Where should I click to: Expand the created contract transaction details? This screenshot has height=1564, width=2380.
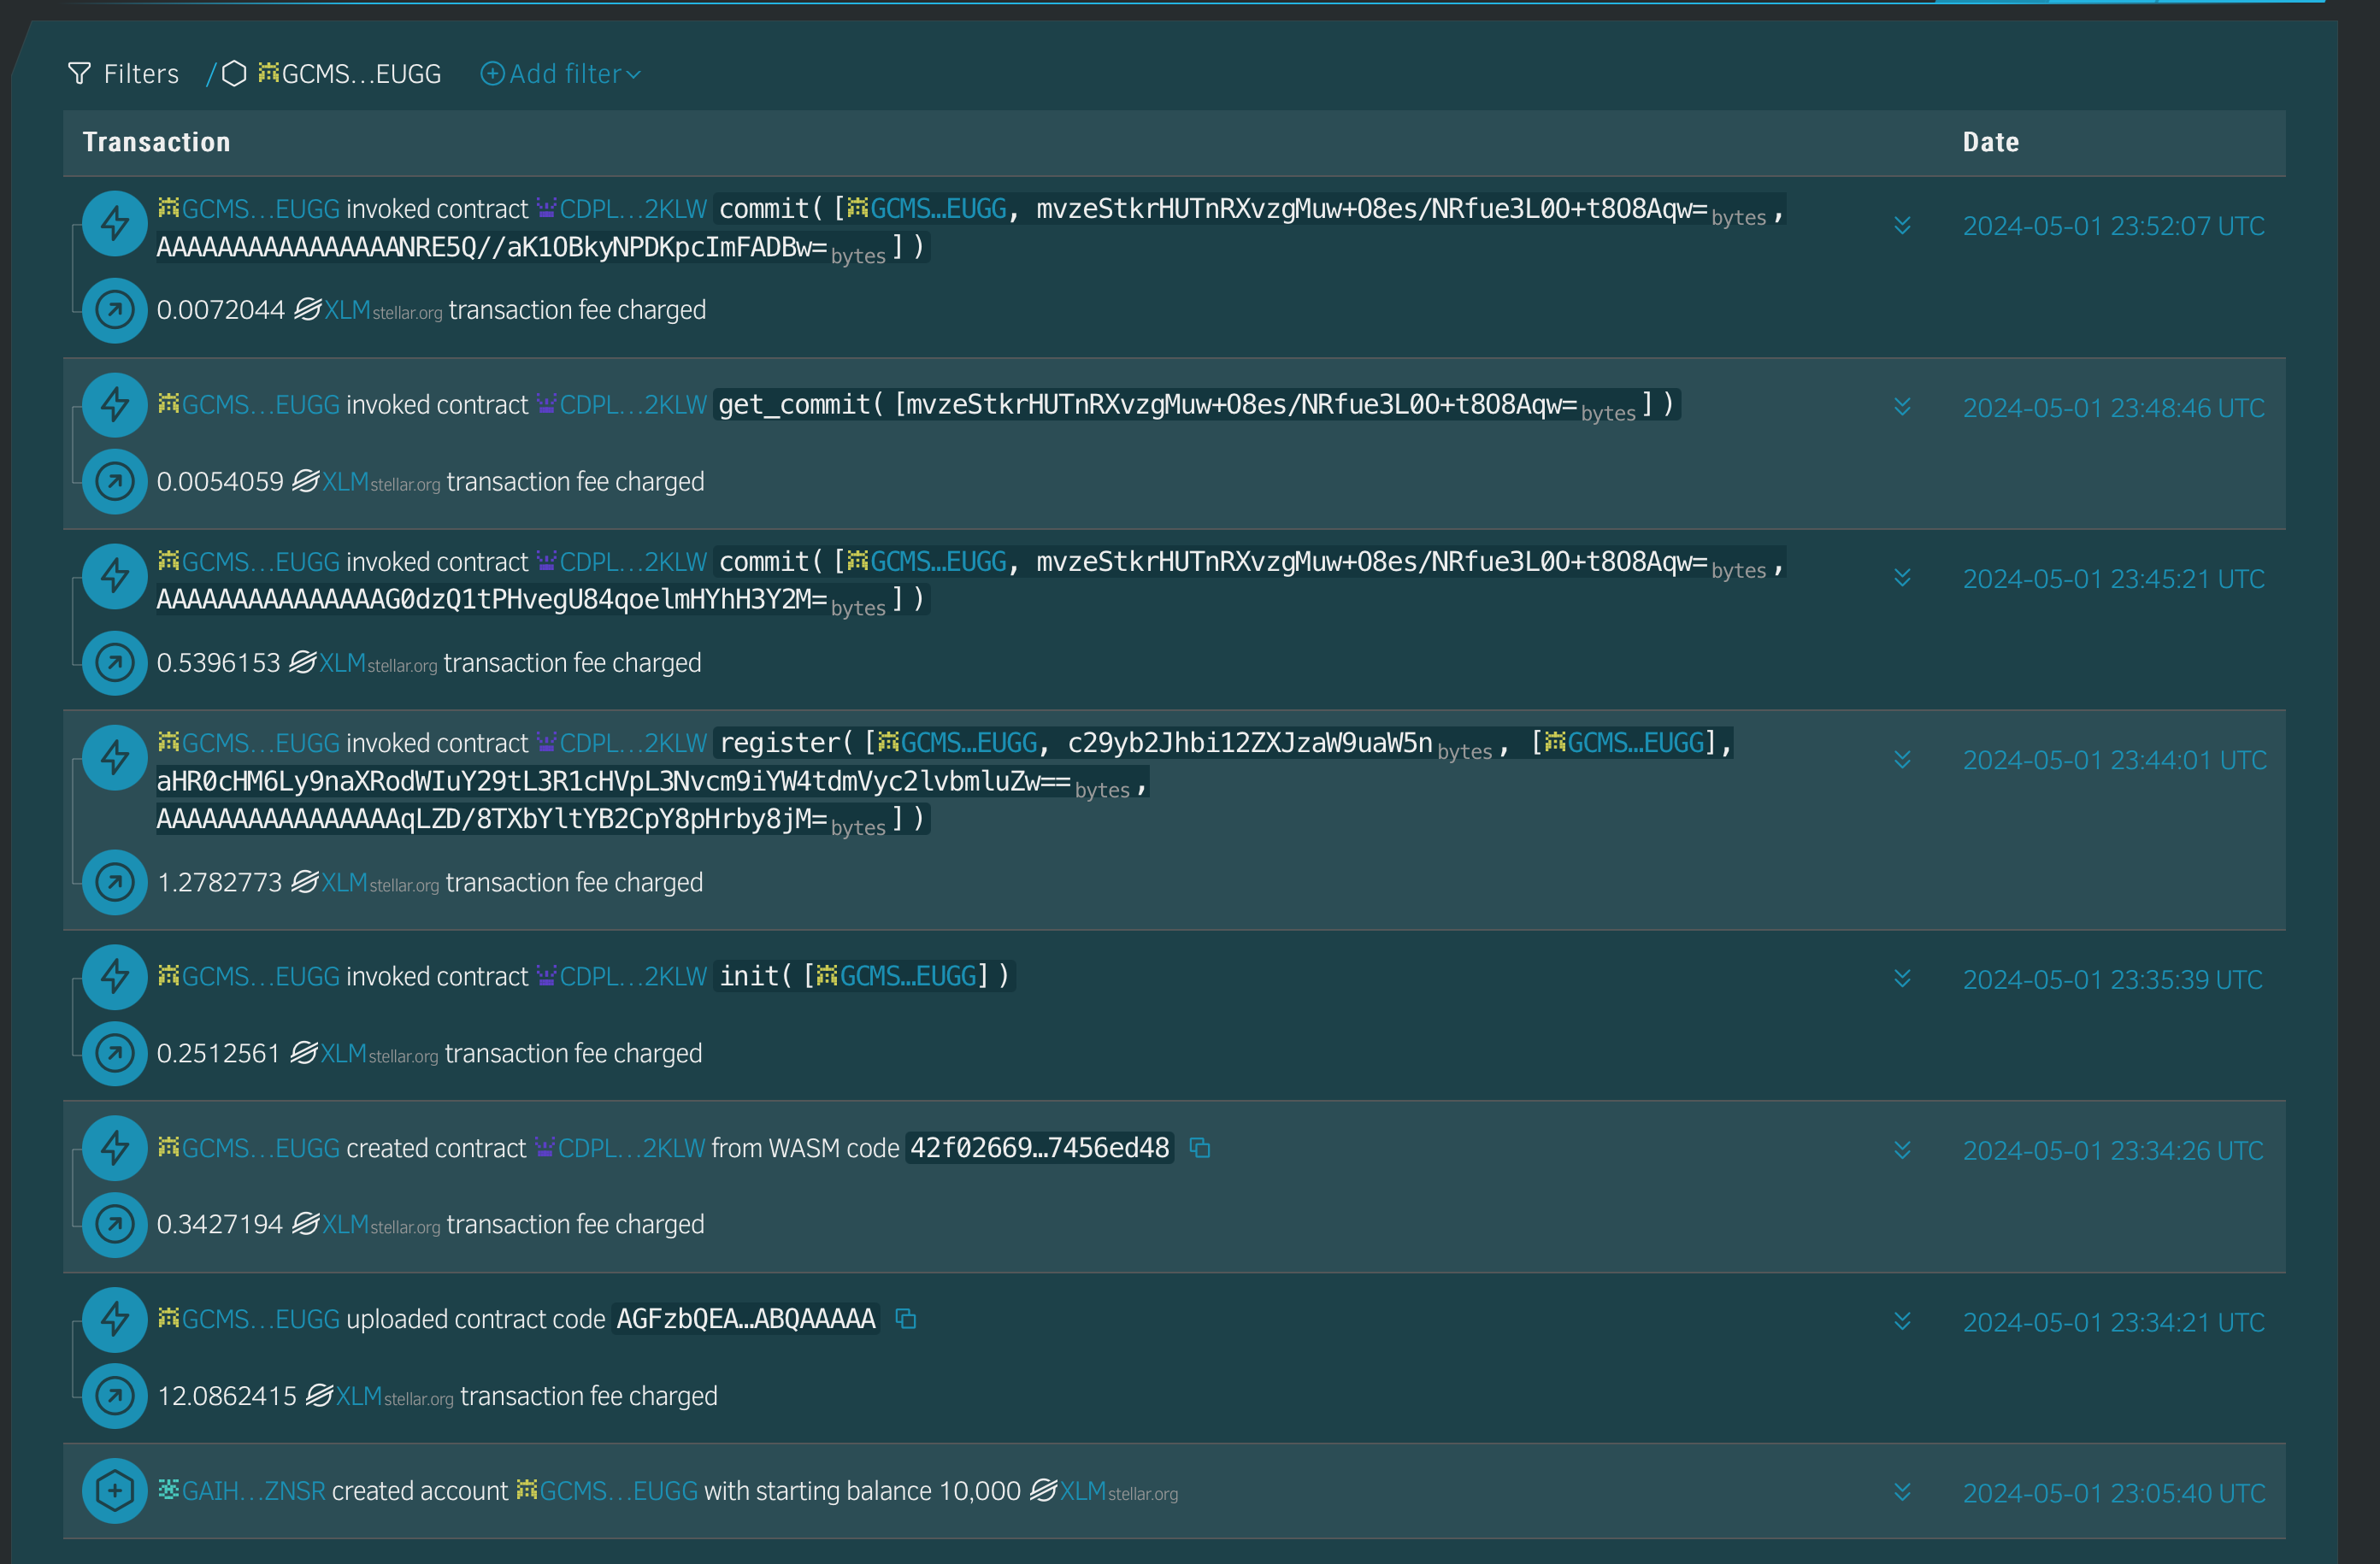[x=1902, y=1150]
